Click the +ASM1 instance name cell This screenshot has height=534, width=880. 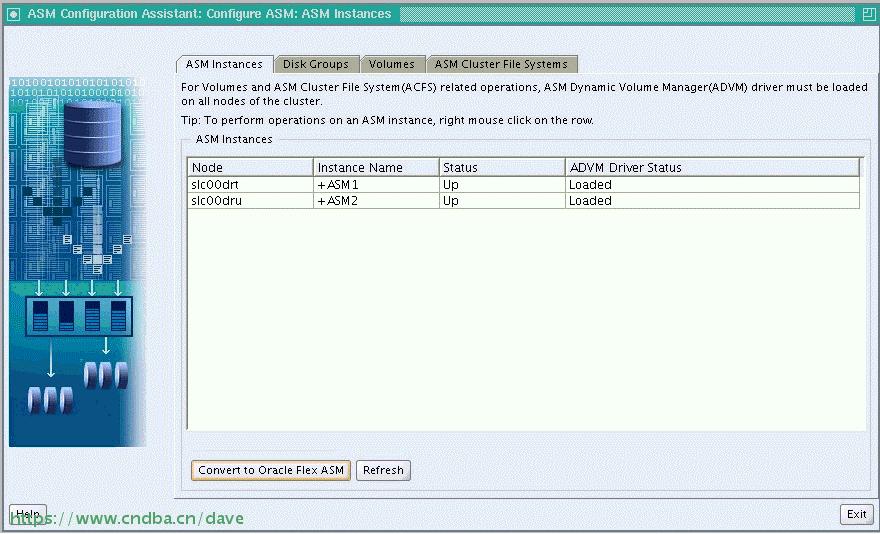click(x=376, y=185)
